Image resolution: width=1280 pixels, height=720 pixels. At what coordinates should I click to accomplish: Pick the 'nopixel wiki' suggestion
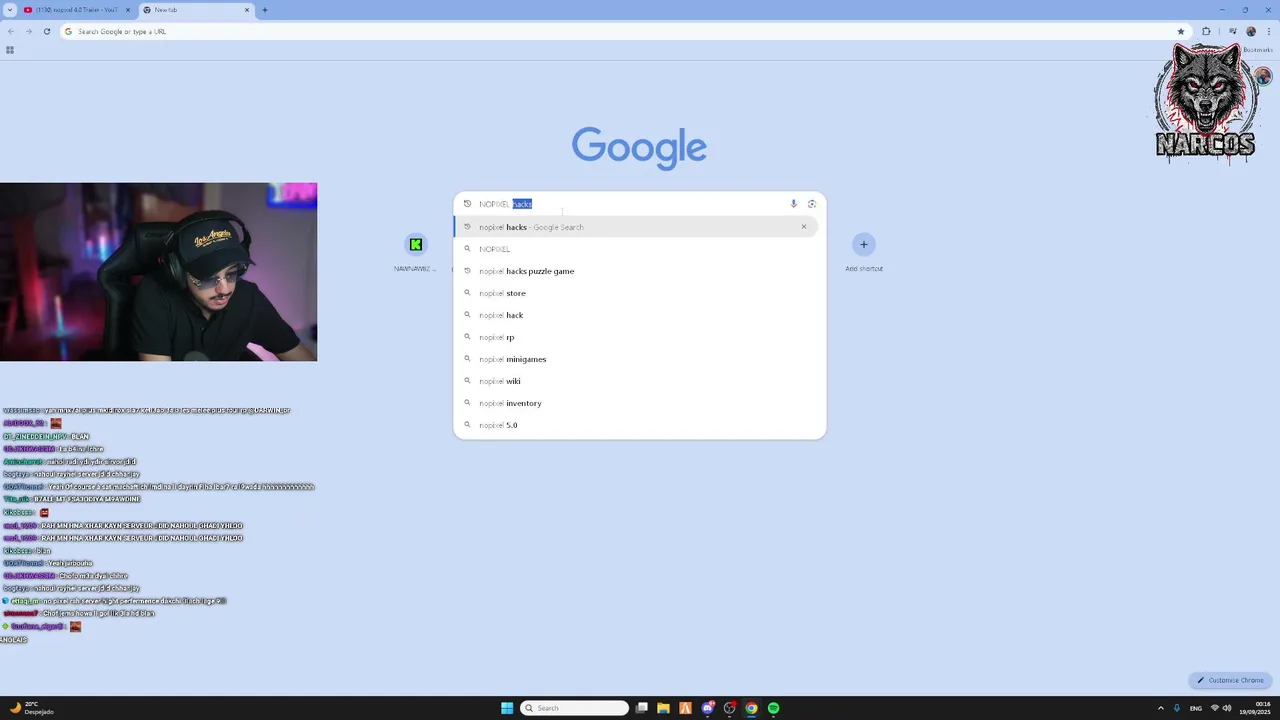click(x=636, y=381)
